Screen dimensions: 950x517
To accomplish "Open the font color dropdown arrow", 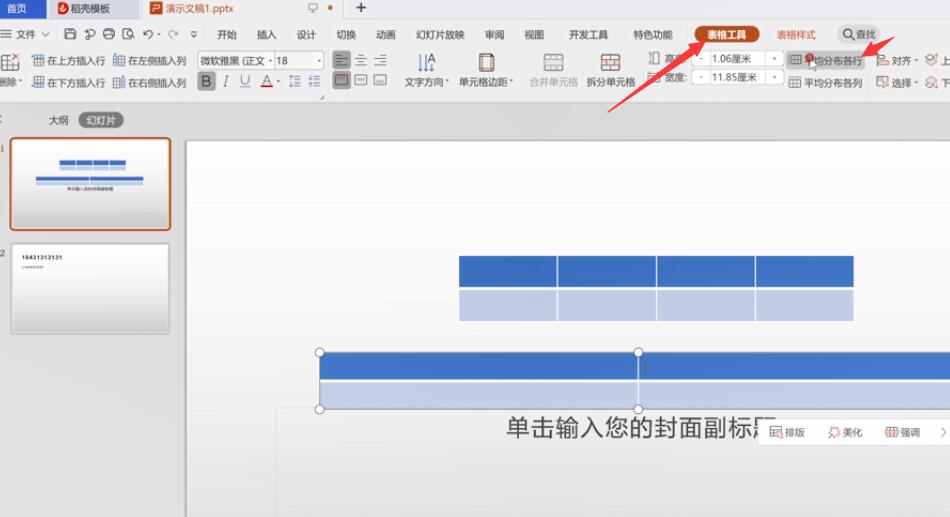I will (278, 81).
